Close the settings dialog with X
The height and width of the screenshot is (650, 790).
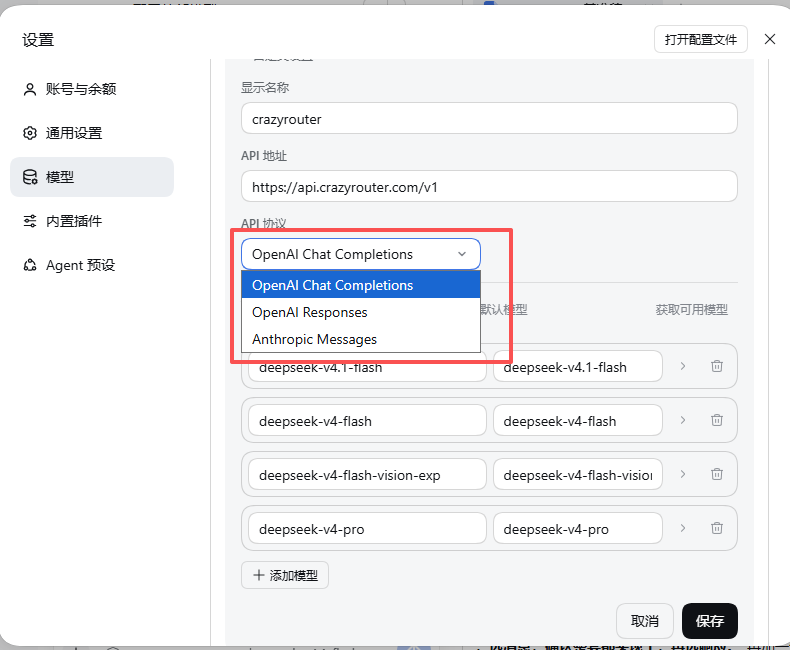[769, 39]
